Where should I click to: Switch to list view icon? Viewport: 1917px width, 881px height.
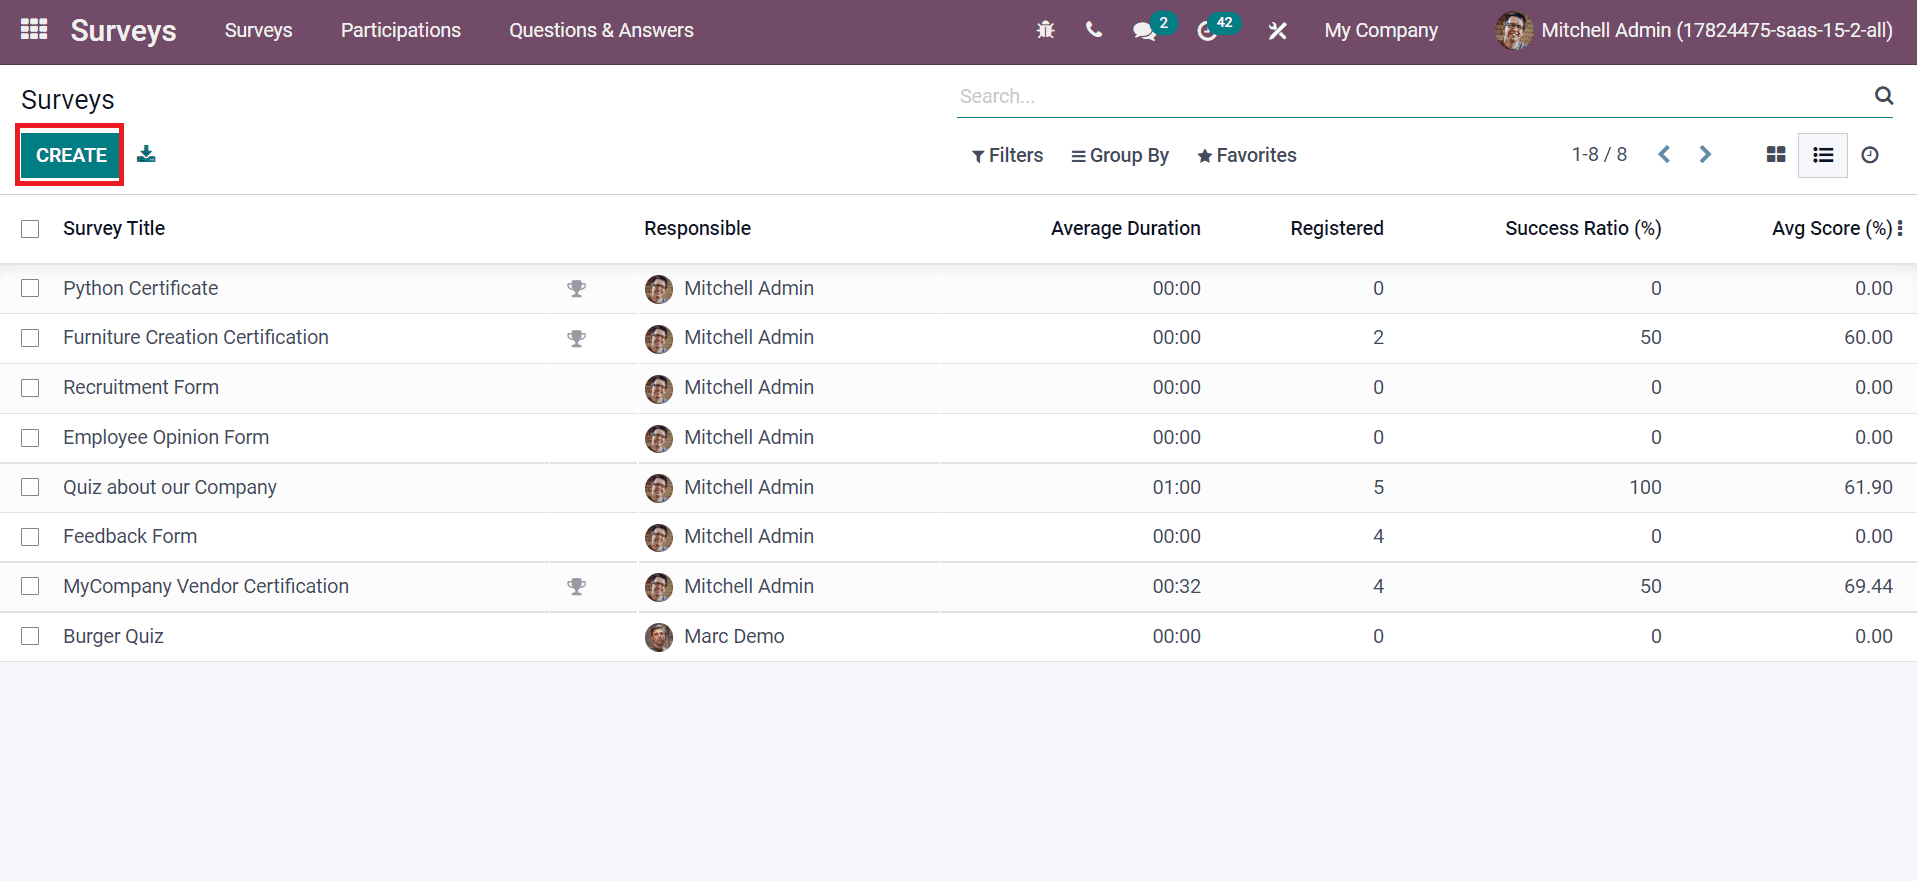point(1823,155)
